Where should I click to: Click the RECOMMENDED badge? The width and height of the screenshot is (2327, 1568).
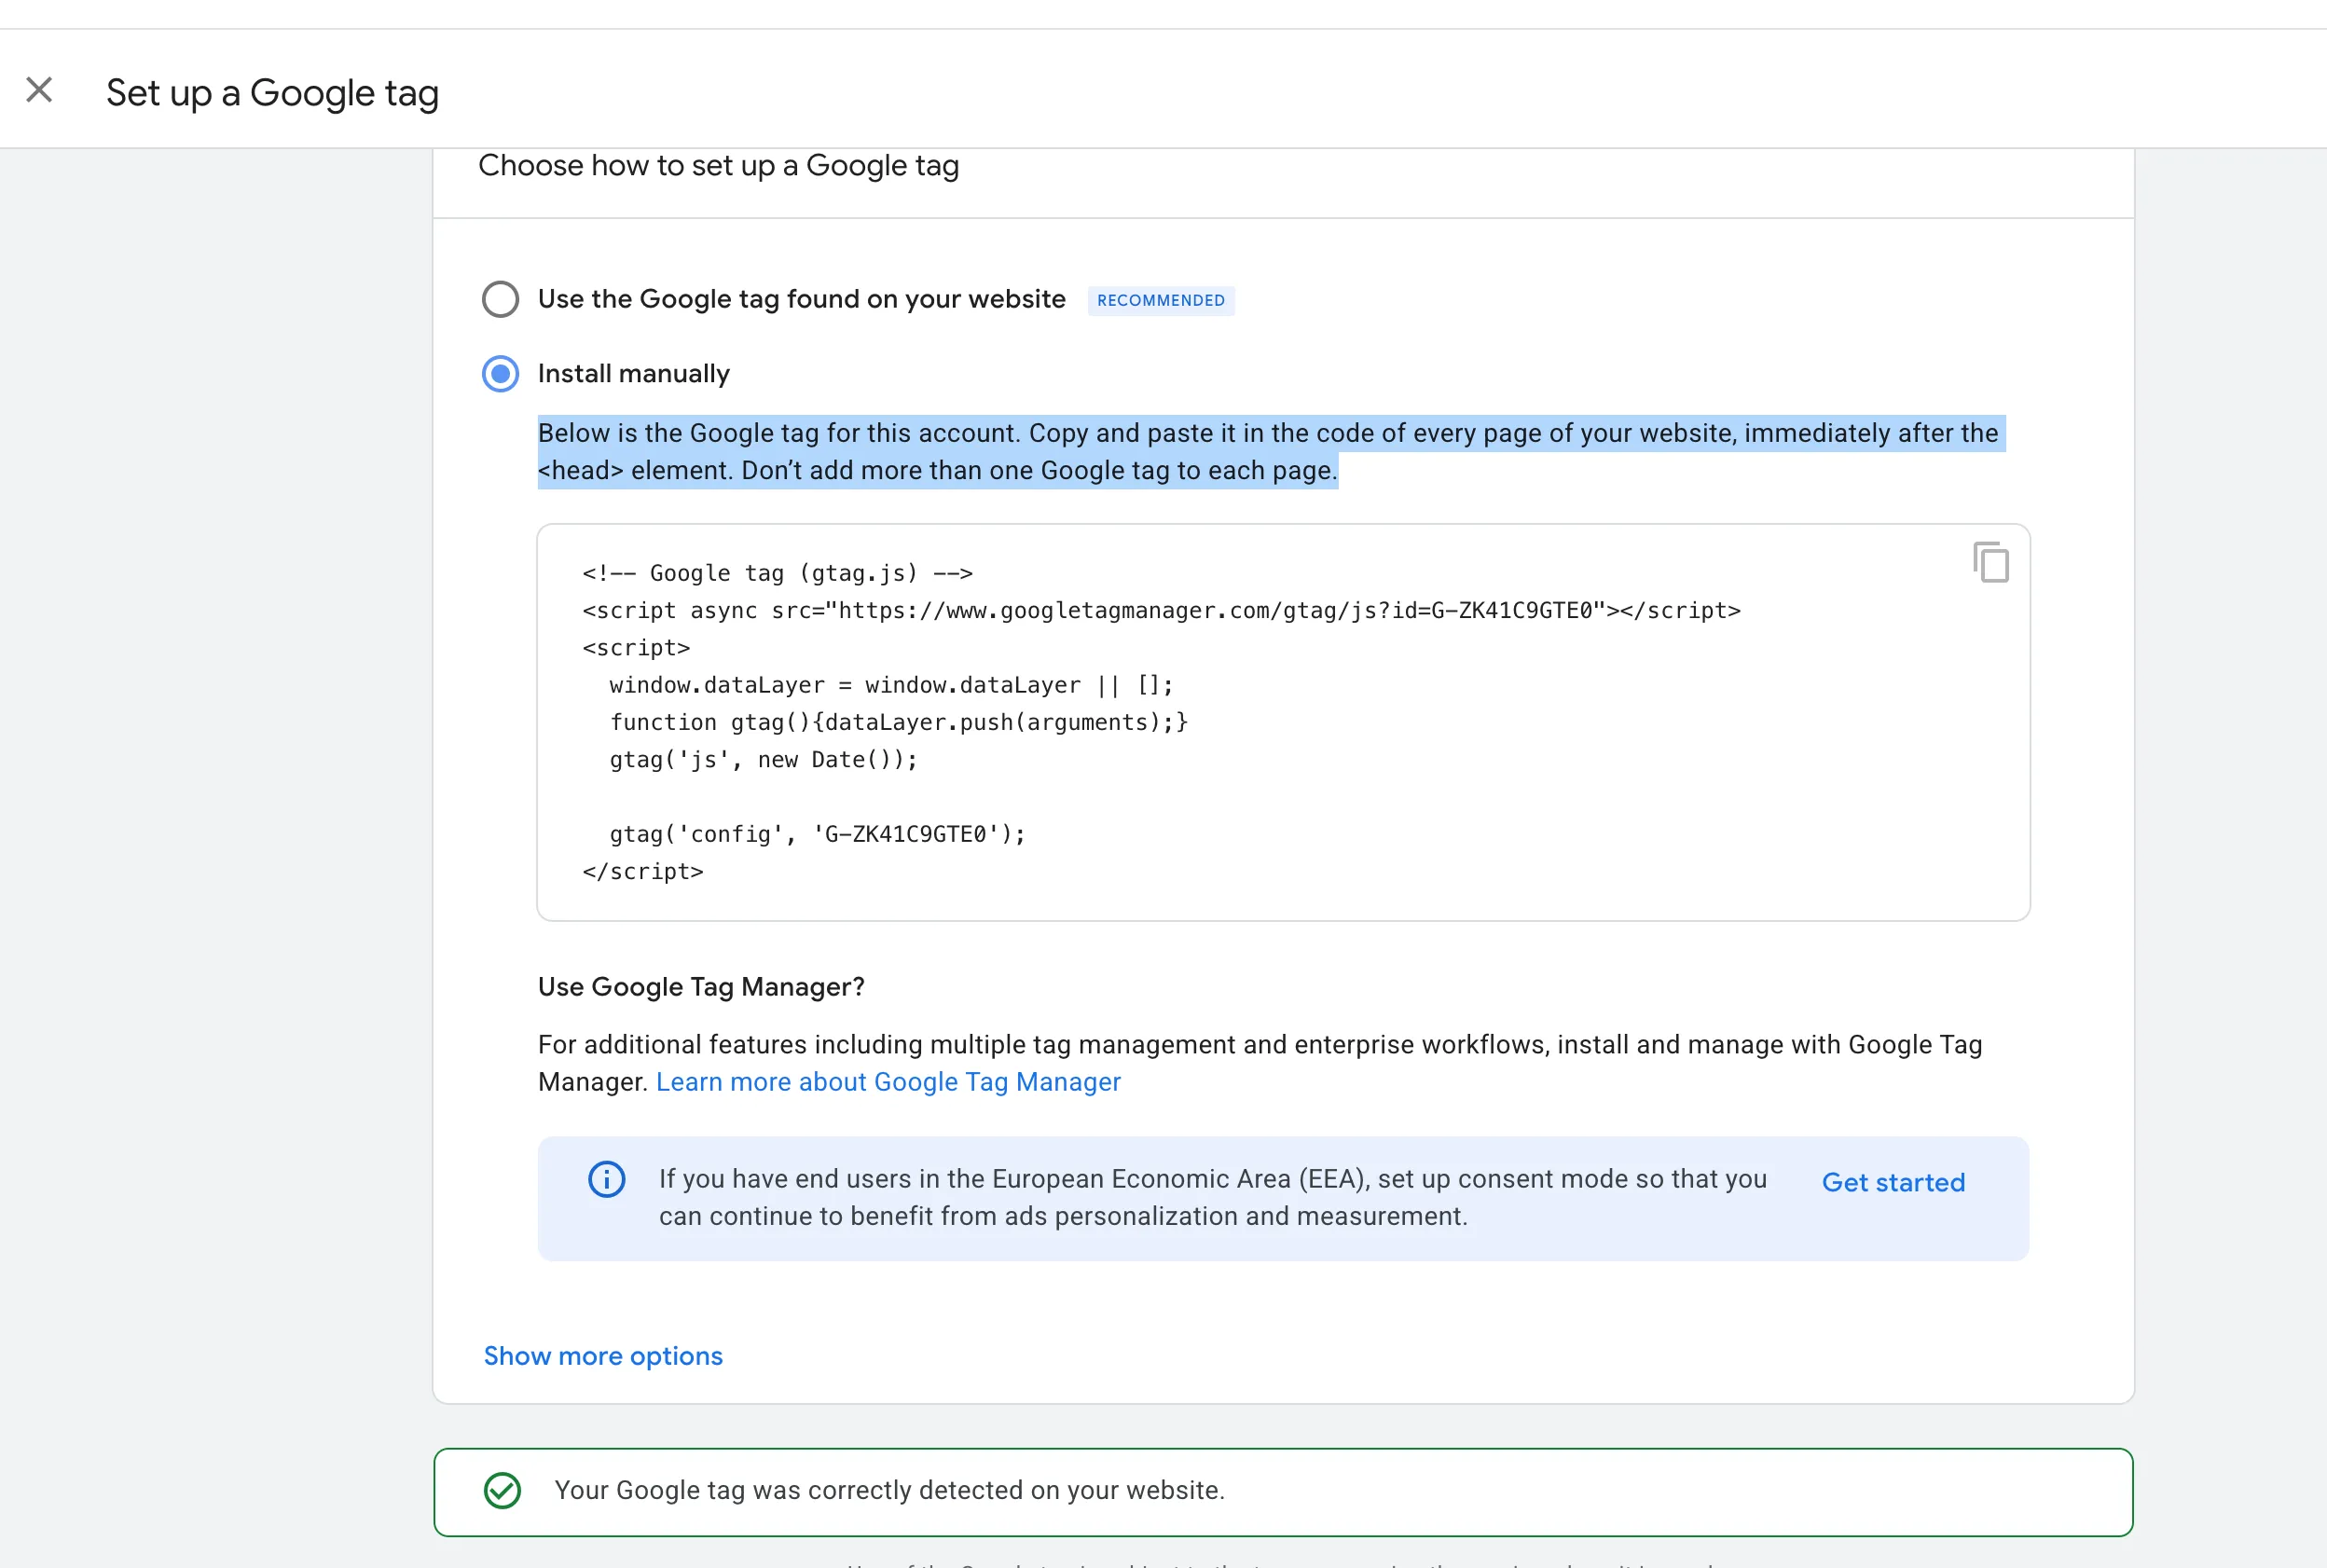[1160, 300]
